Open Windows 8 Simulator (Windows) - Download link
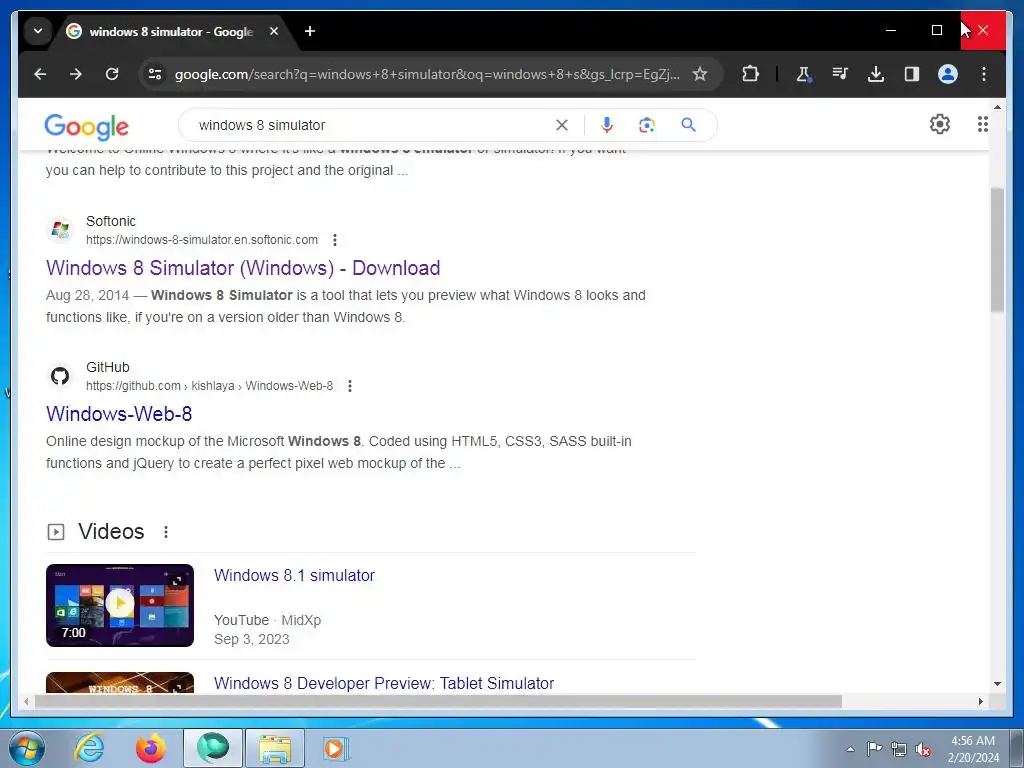 (243, 268)
